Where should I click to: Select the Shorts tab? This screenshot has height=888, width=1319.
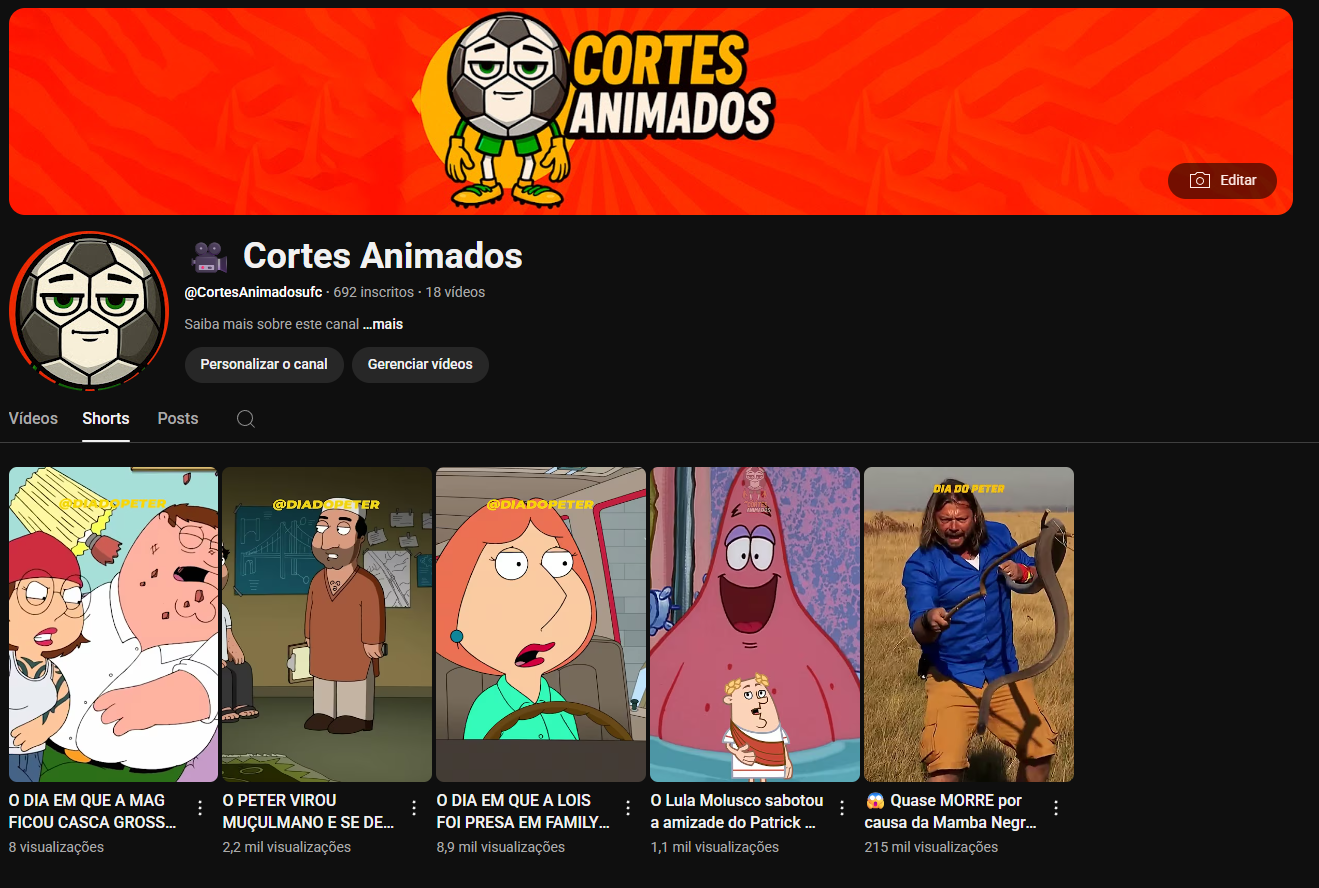[106, 419]
